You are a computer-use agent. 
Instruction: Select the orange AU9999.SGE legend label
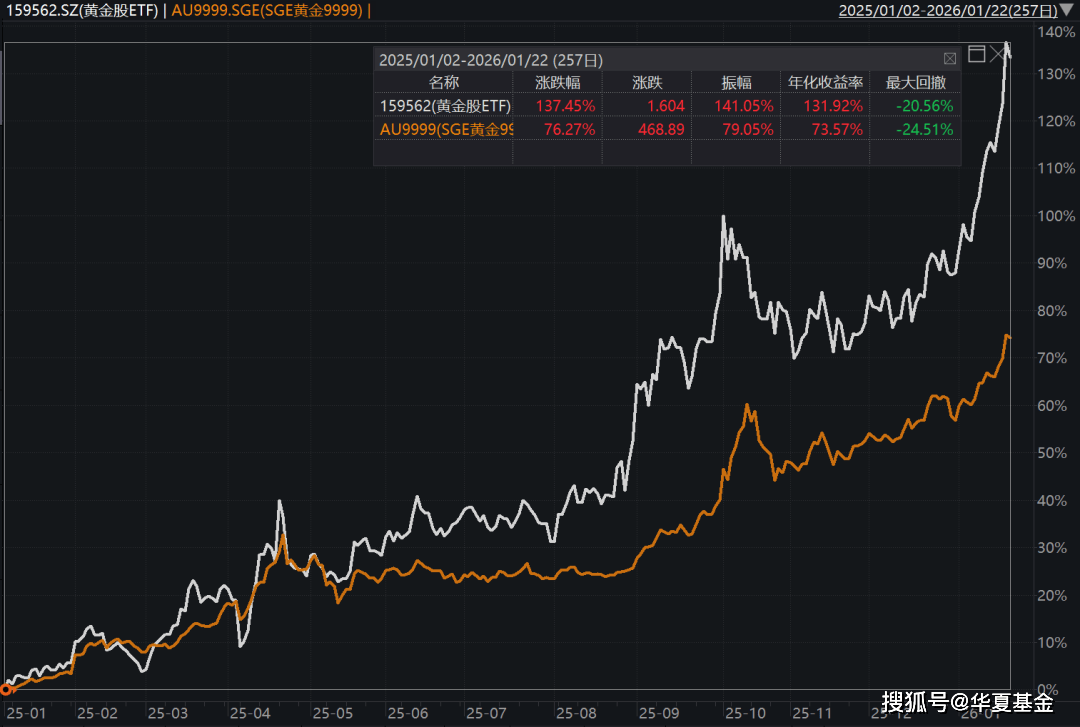click(x=267, y=11)
